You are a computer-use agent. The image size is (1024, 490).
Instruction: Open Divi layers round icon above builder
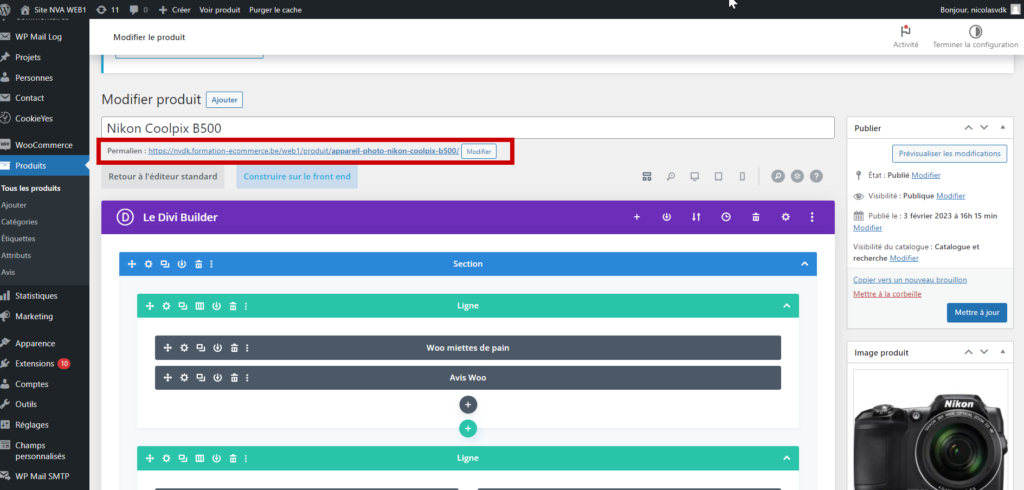pyautogui.click(x=797, y=176)
